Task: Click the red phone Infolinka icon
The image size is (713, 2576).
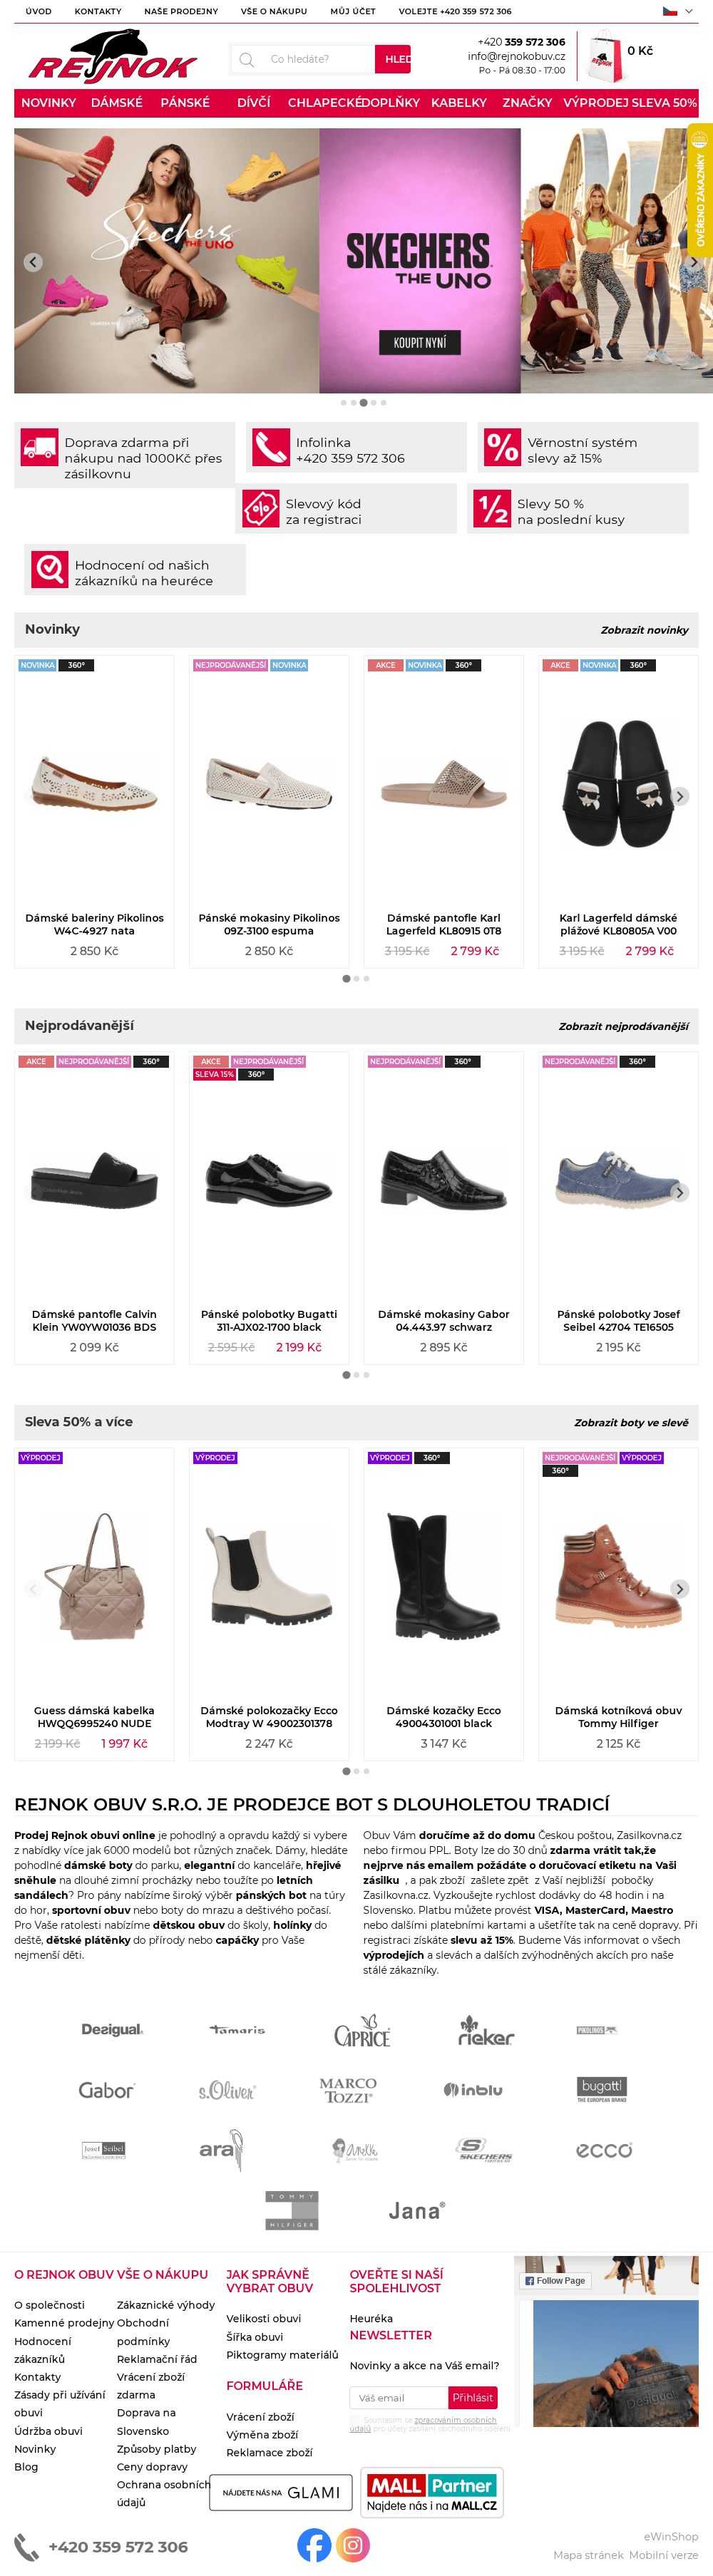Action: point(271,447)
